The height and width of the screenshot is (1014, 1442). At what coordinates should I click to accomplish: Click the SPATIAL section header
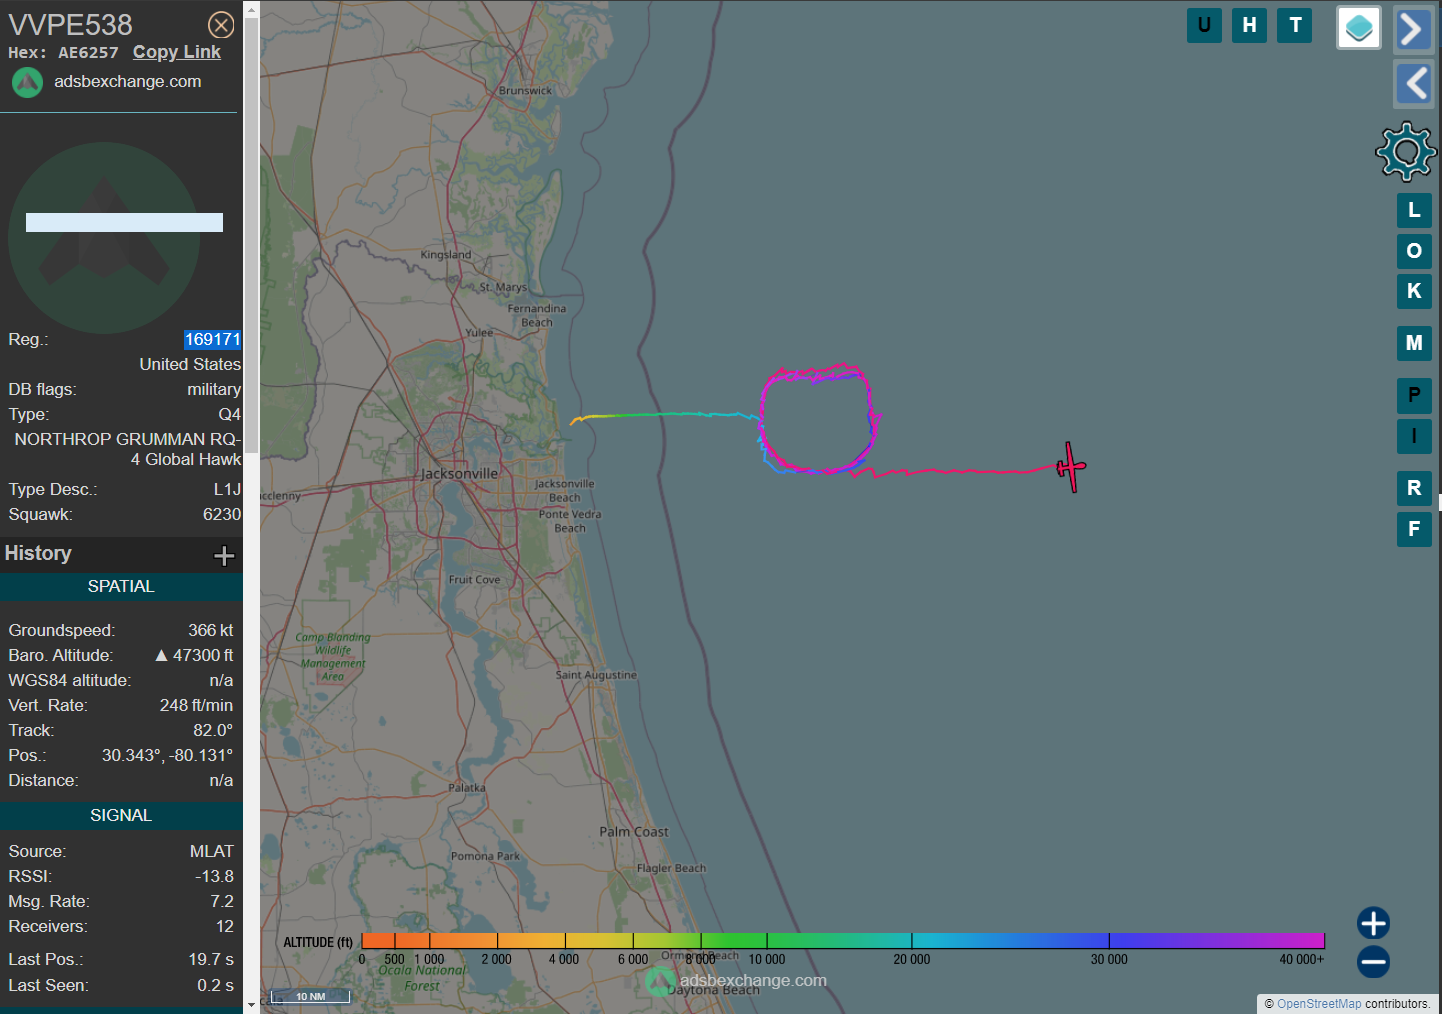[121, 587]
